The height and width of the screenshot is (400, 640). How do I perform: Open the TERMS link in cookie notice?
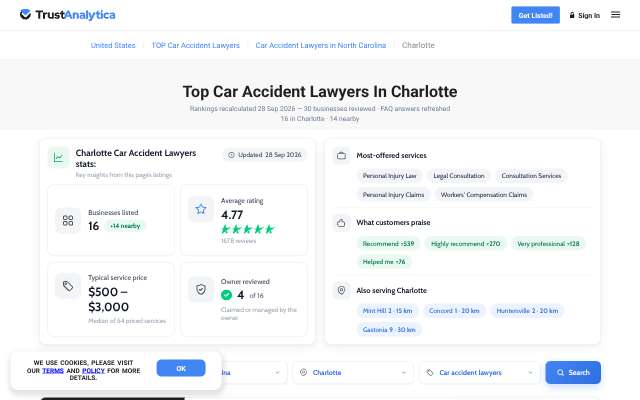click(x=53, y=371)
